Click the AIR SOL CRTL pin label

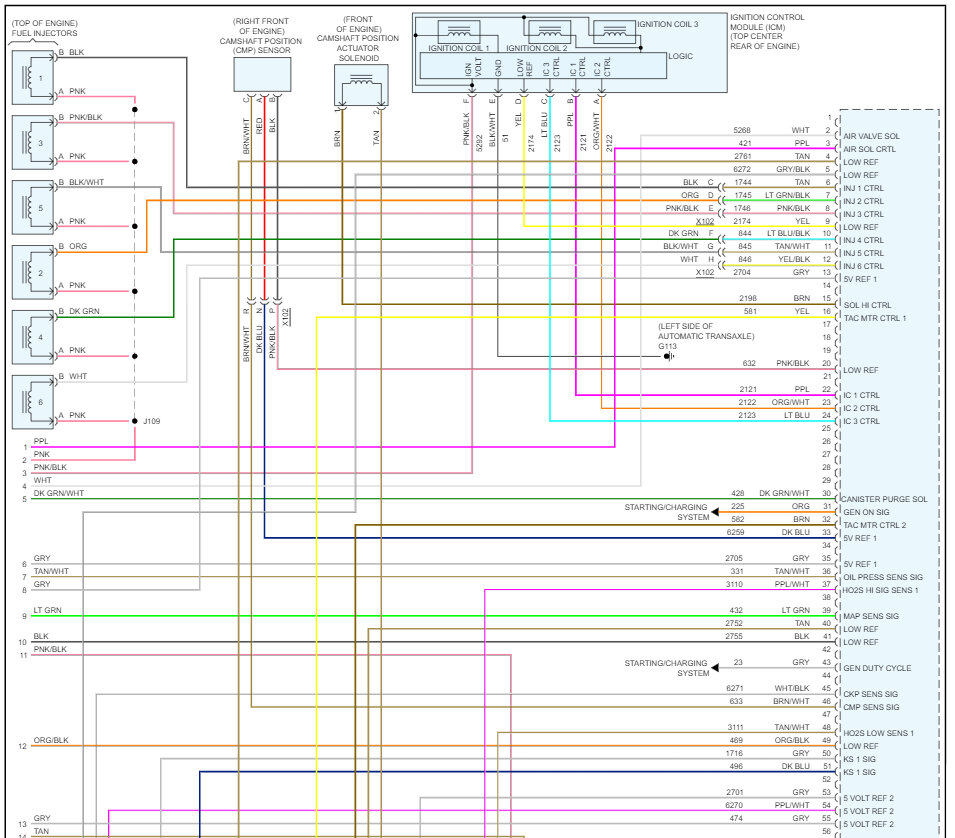869,149
